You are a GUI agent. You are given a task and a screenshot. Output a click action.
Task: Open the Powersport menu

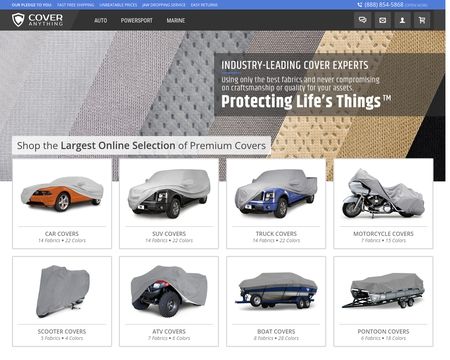click(x=136, y=21)
